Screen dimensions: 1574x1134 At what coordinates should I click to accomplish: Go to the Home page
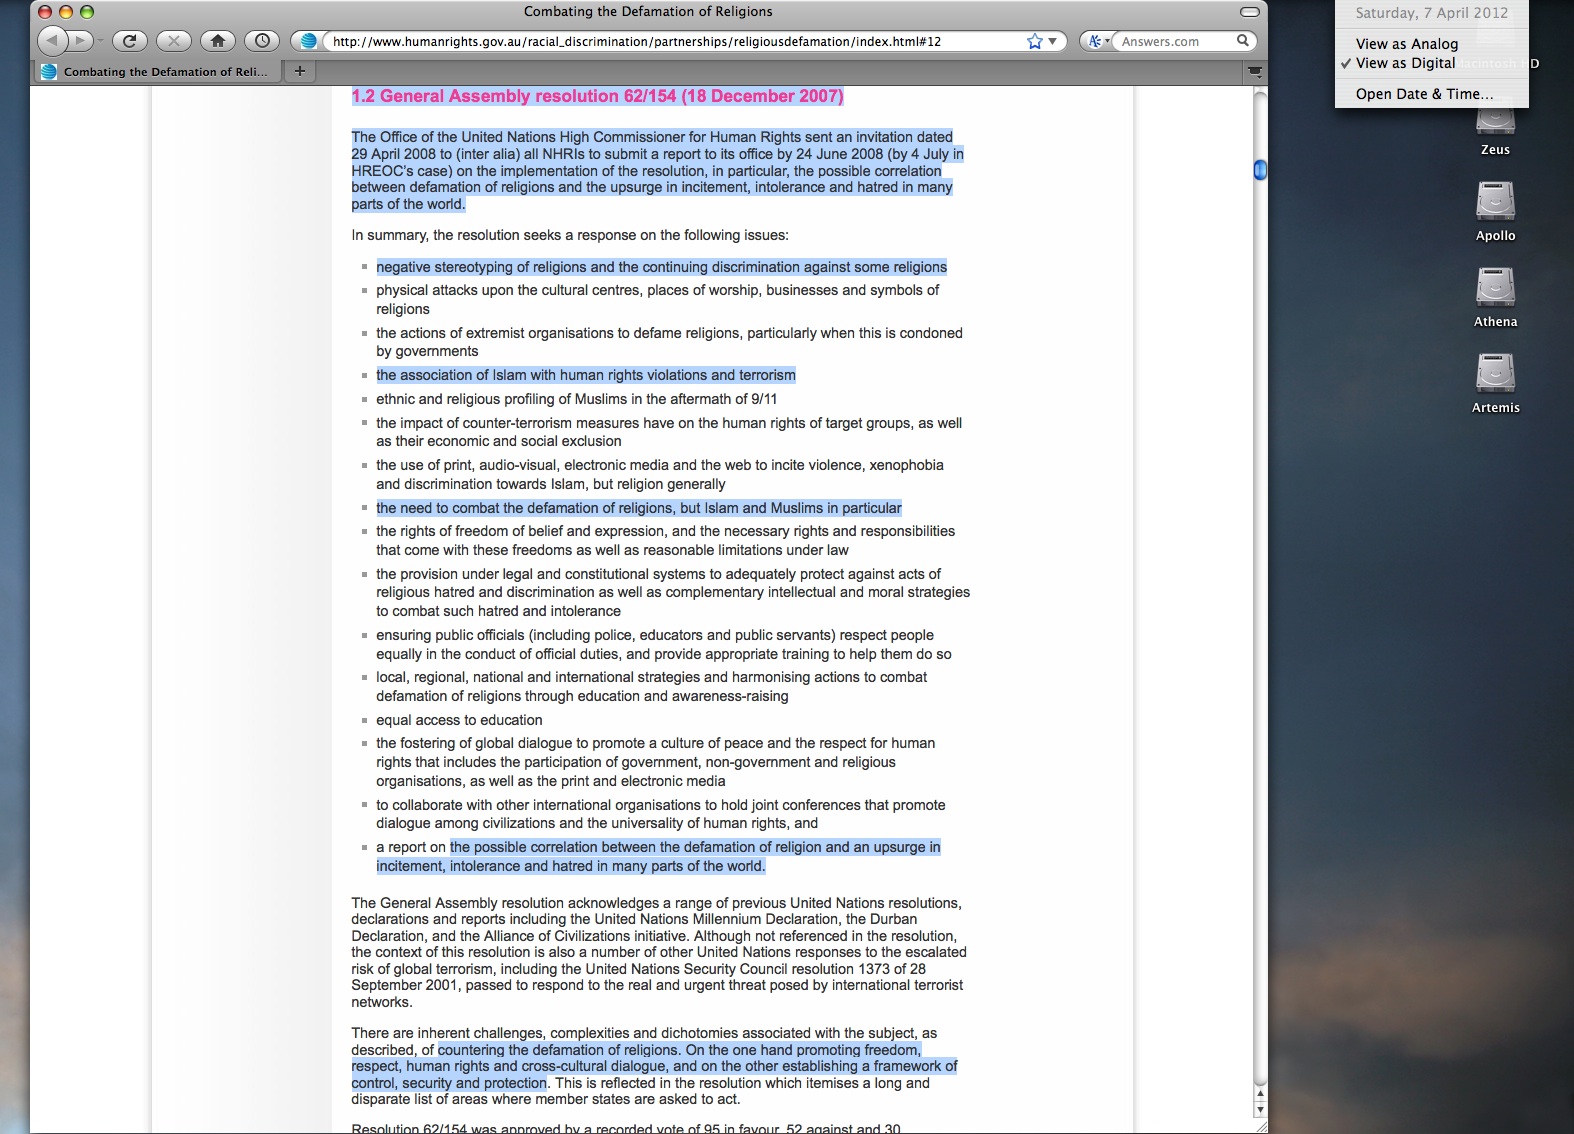tap(217, 41)
